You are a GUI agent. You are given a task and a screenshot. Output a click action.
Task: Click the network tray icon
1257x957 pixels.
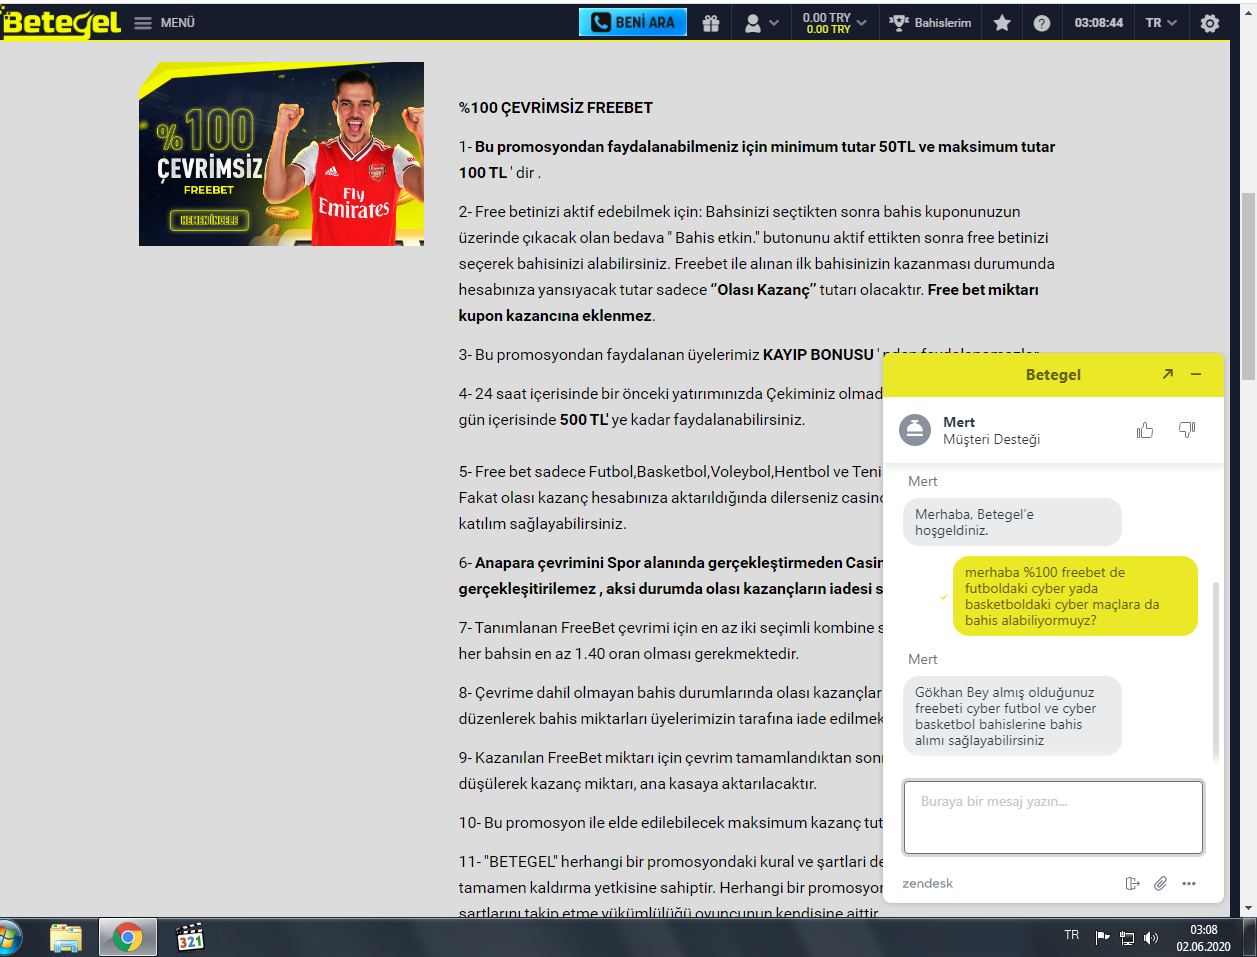(1127, 937)
